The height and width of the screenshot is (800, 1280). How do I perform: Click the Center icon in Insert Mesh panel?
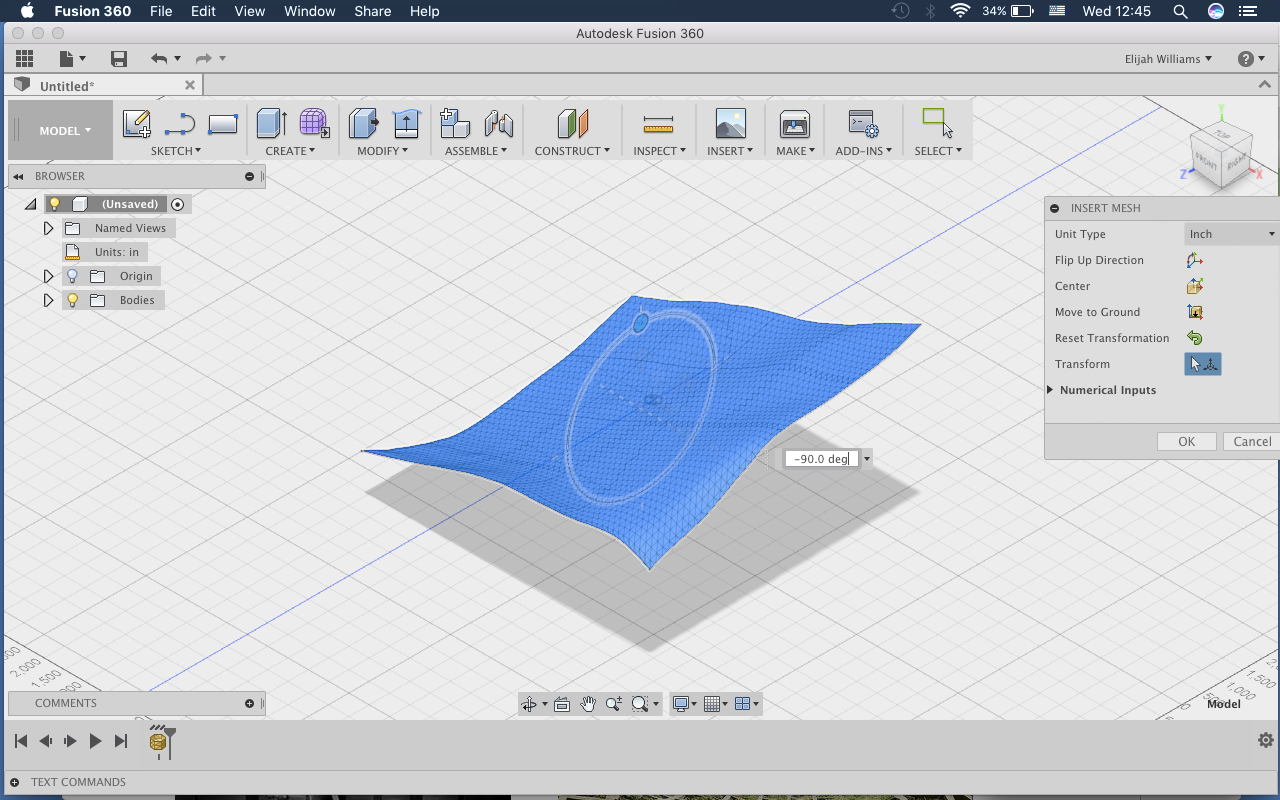click(1195, 286)
